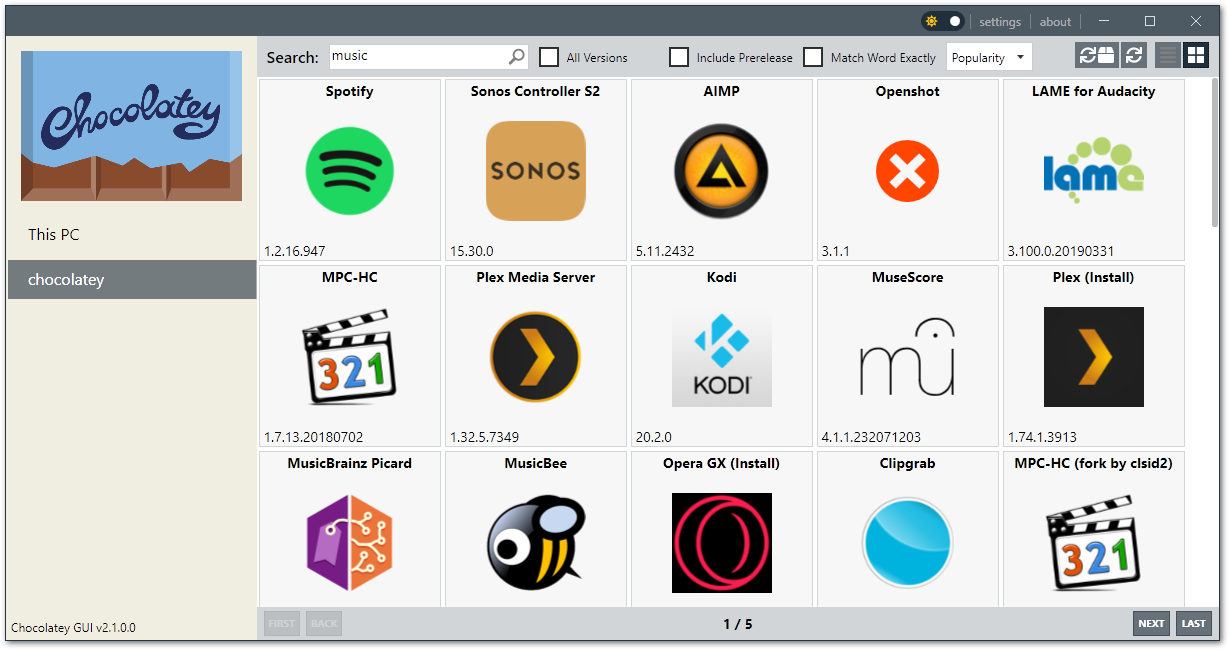Viewport: 1229px width, 650px height.
Task: Tick Match Word Exactly checkbox
Action: 813,57
